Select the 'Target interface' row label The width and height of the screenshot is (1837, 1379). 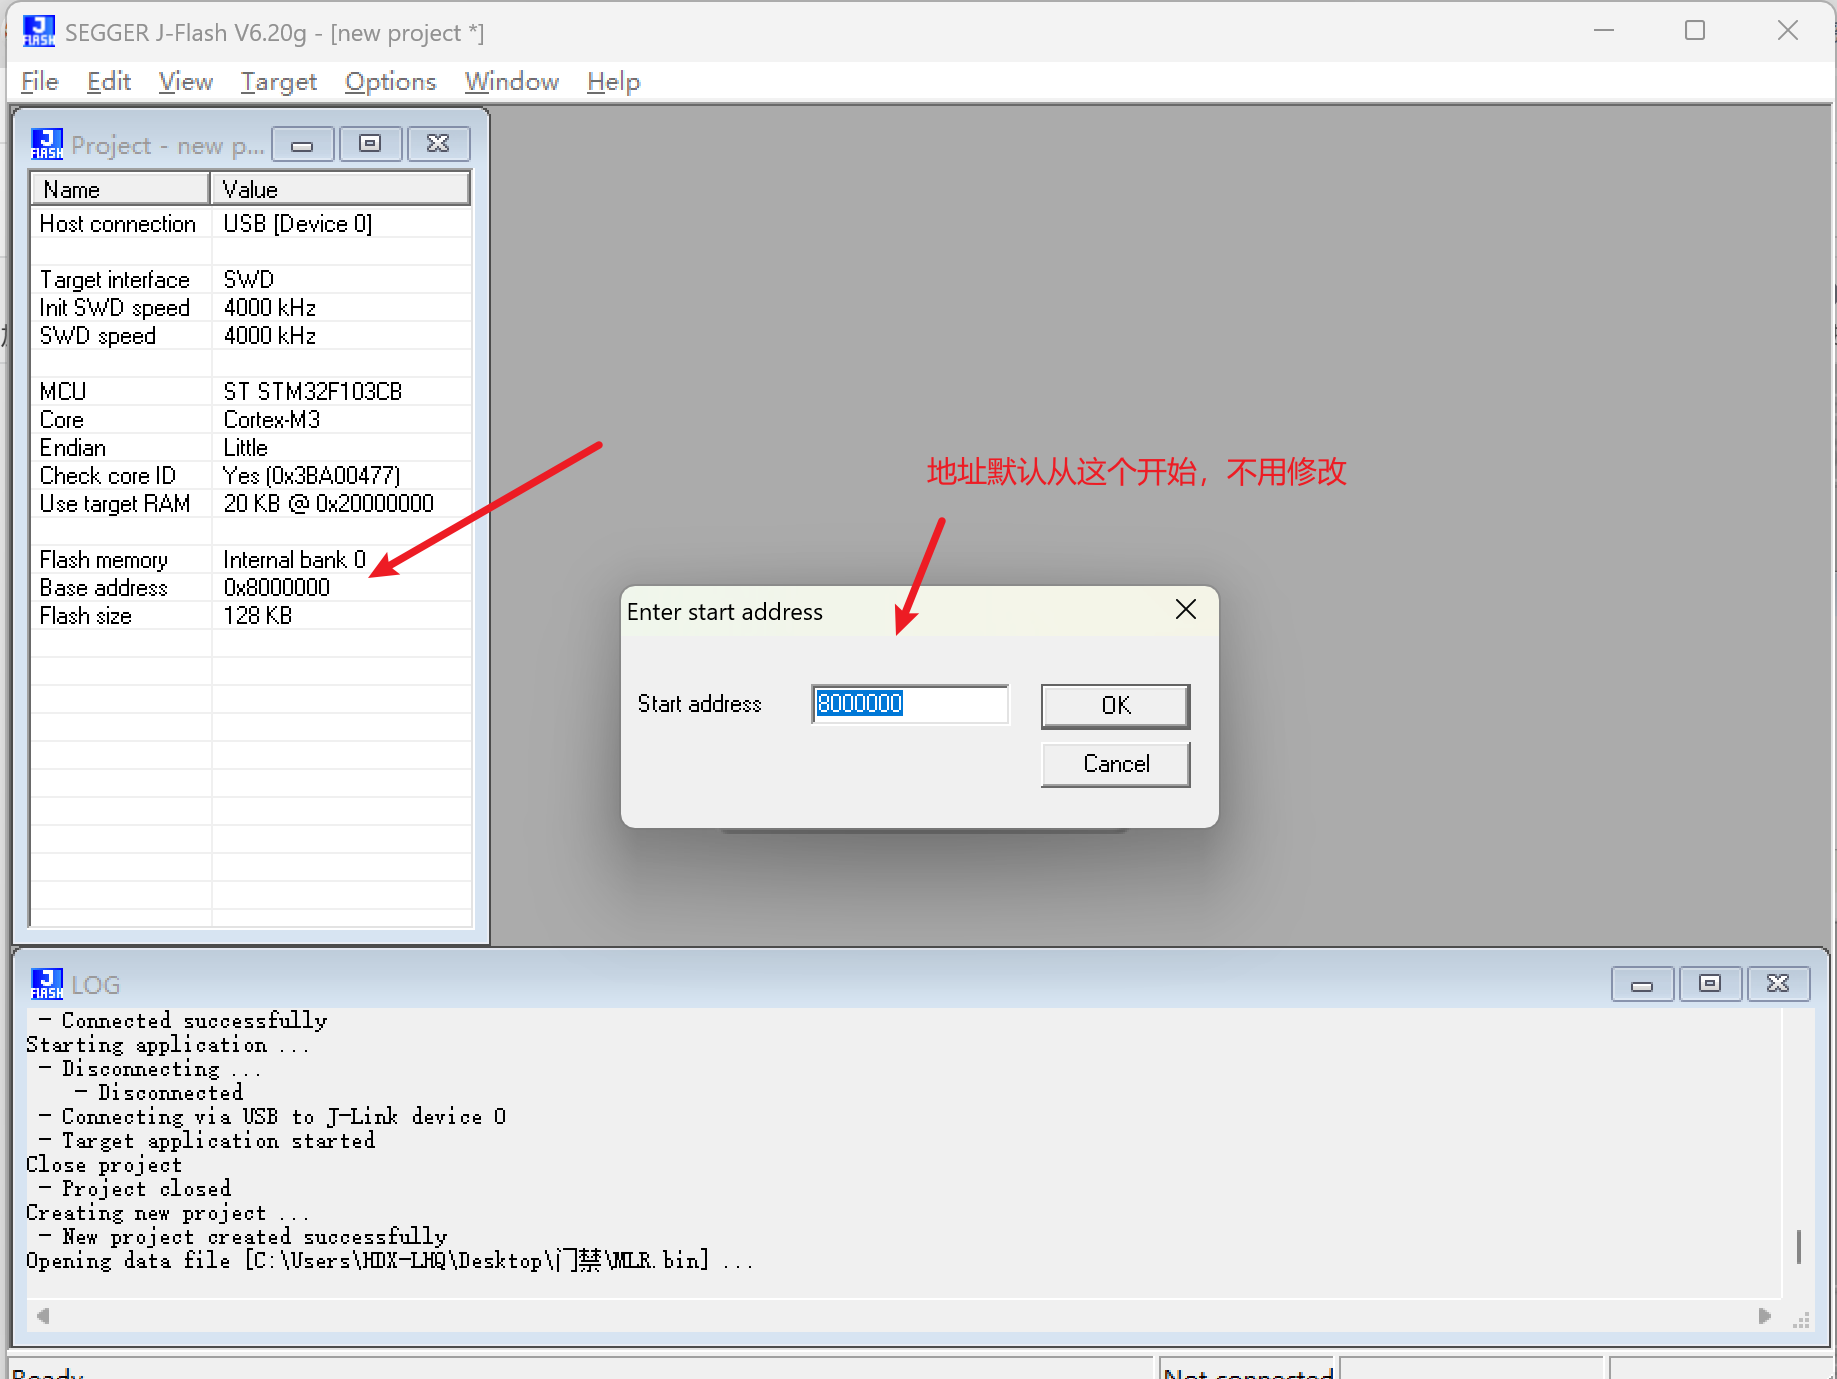pyautogui.click(x=115, y=280)
